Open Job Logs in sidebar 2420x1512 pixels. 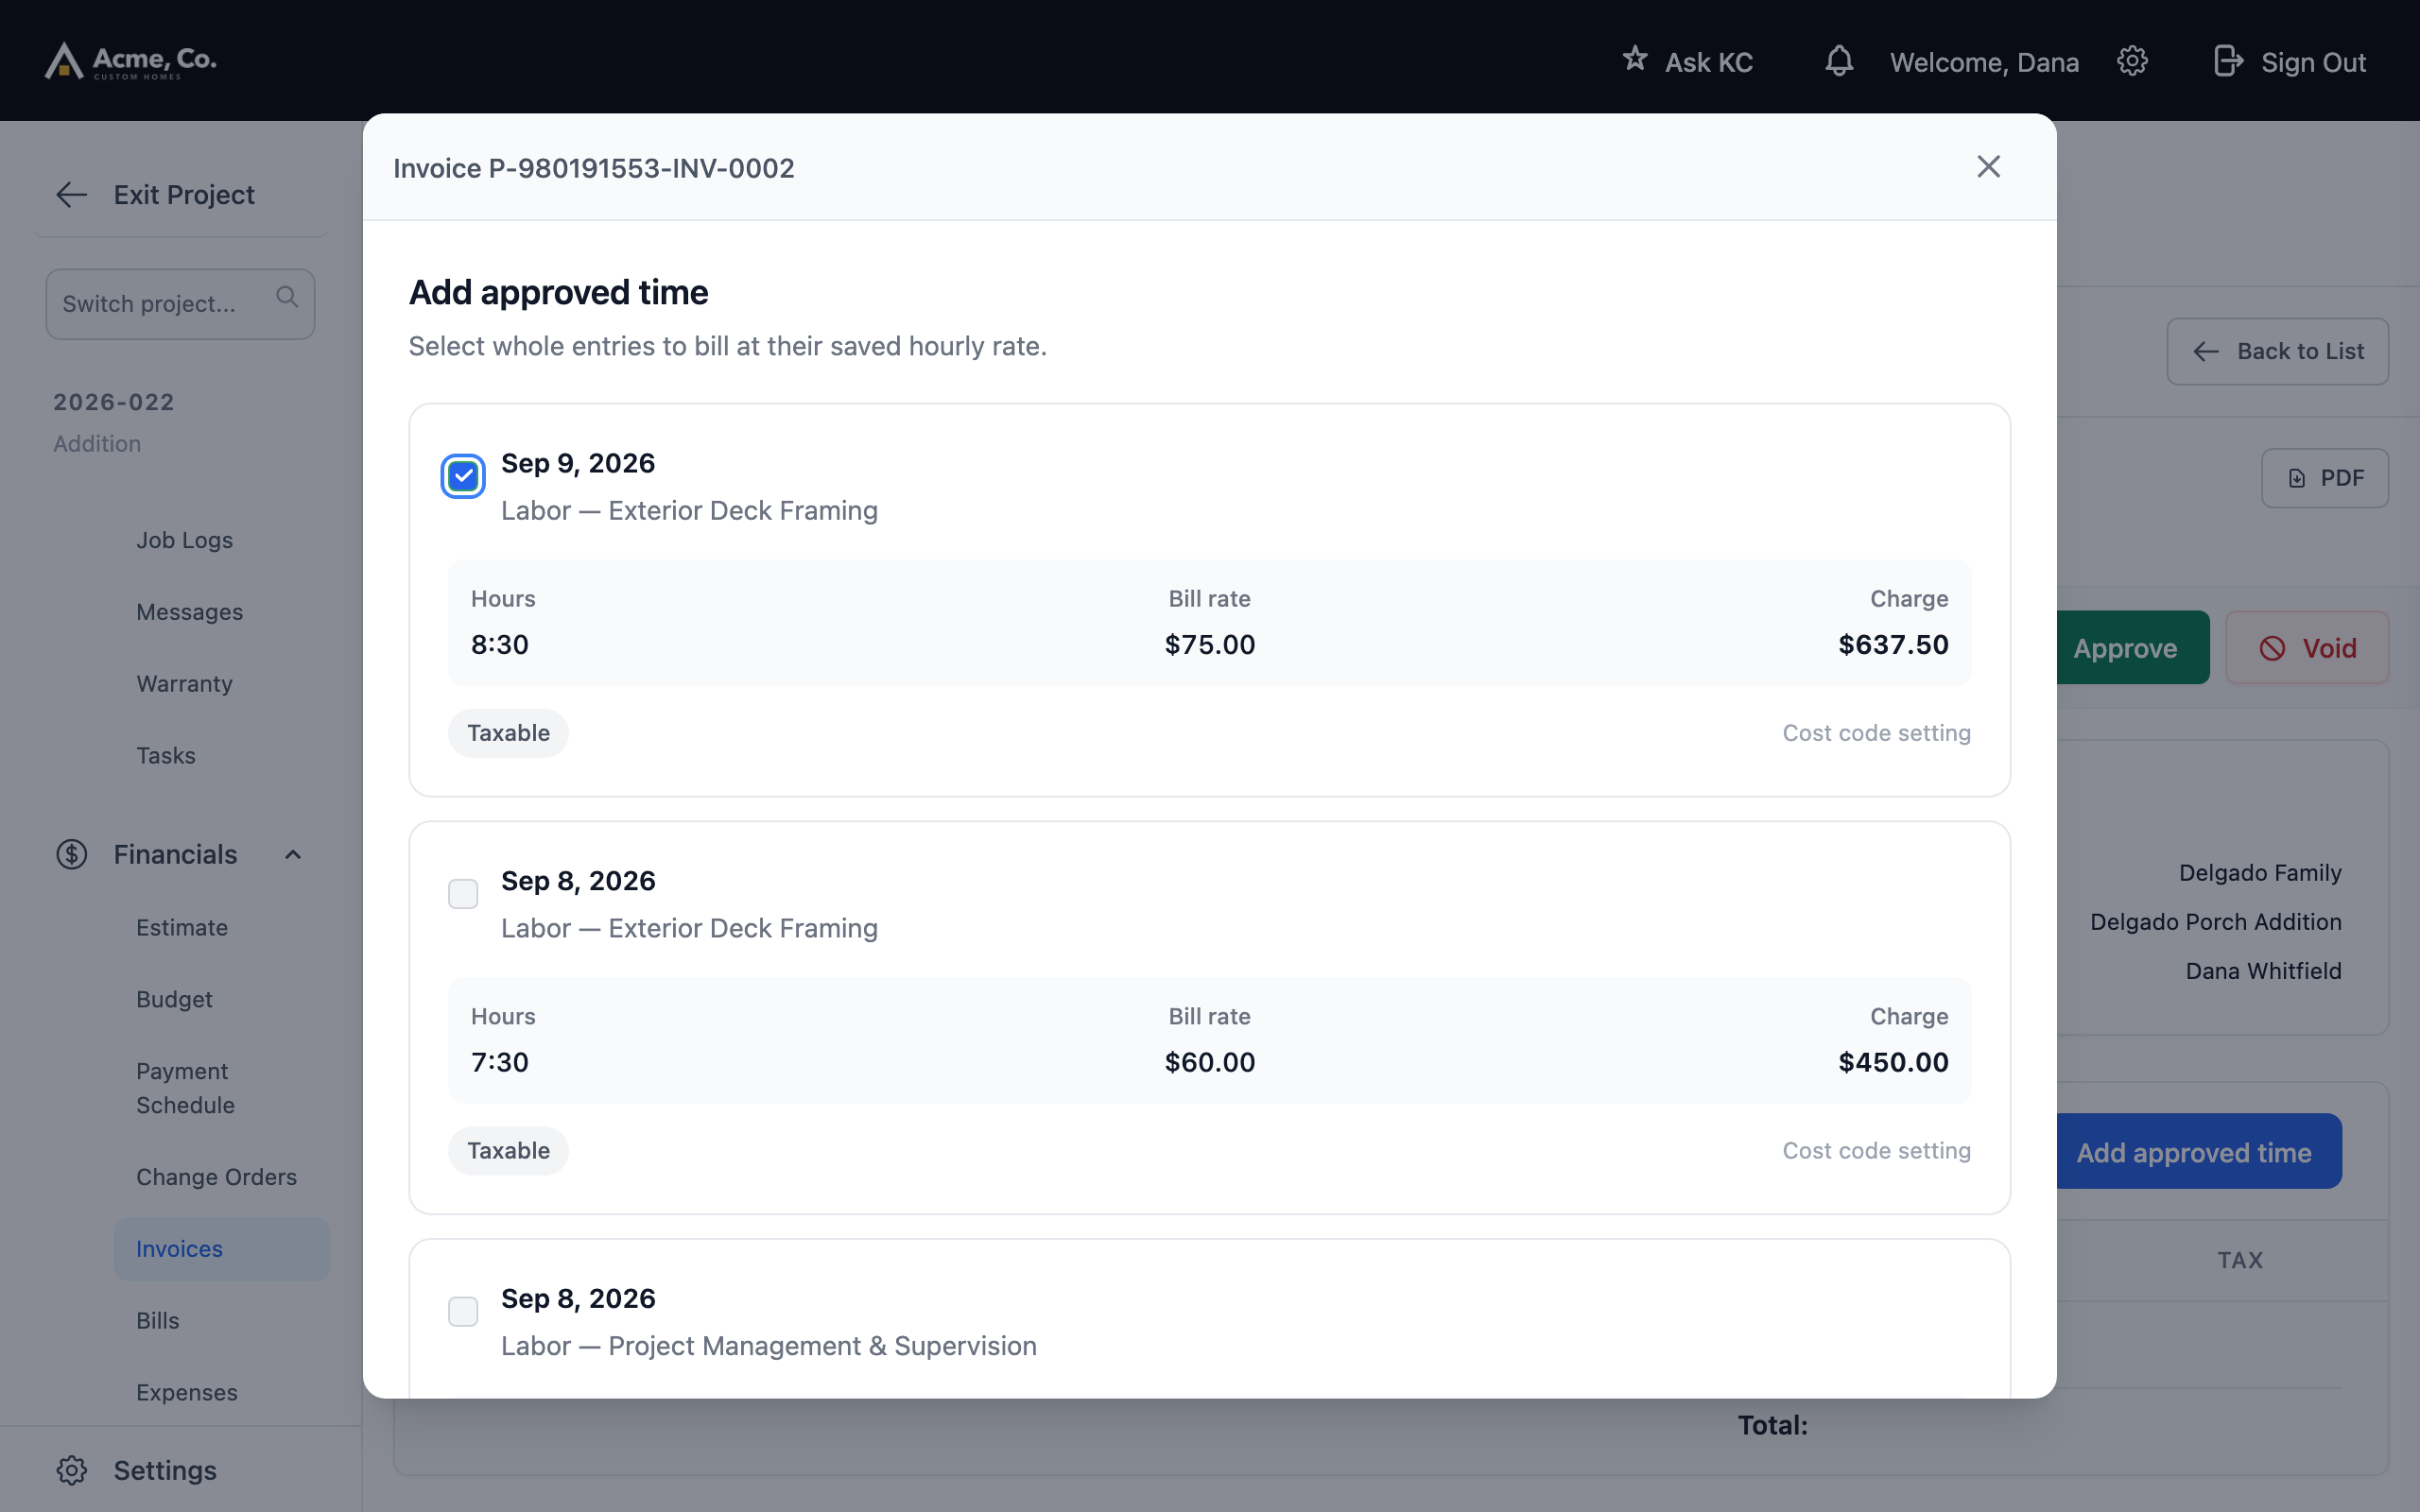coord(185,540)
